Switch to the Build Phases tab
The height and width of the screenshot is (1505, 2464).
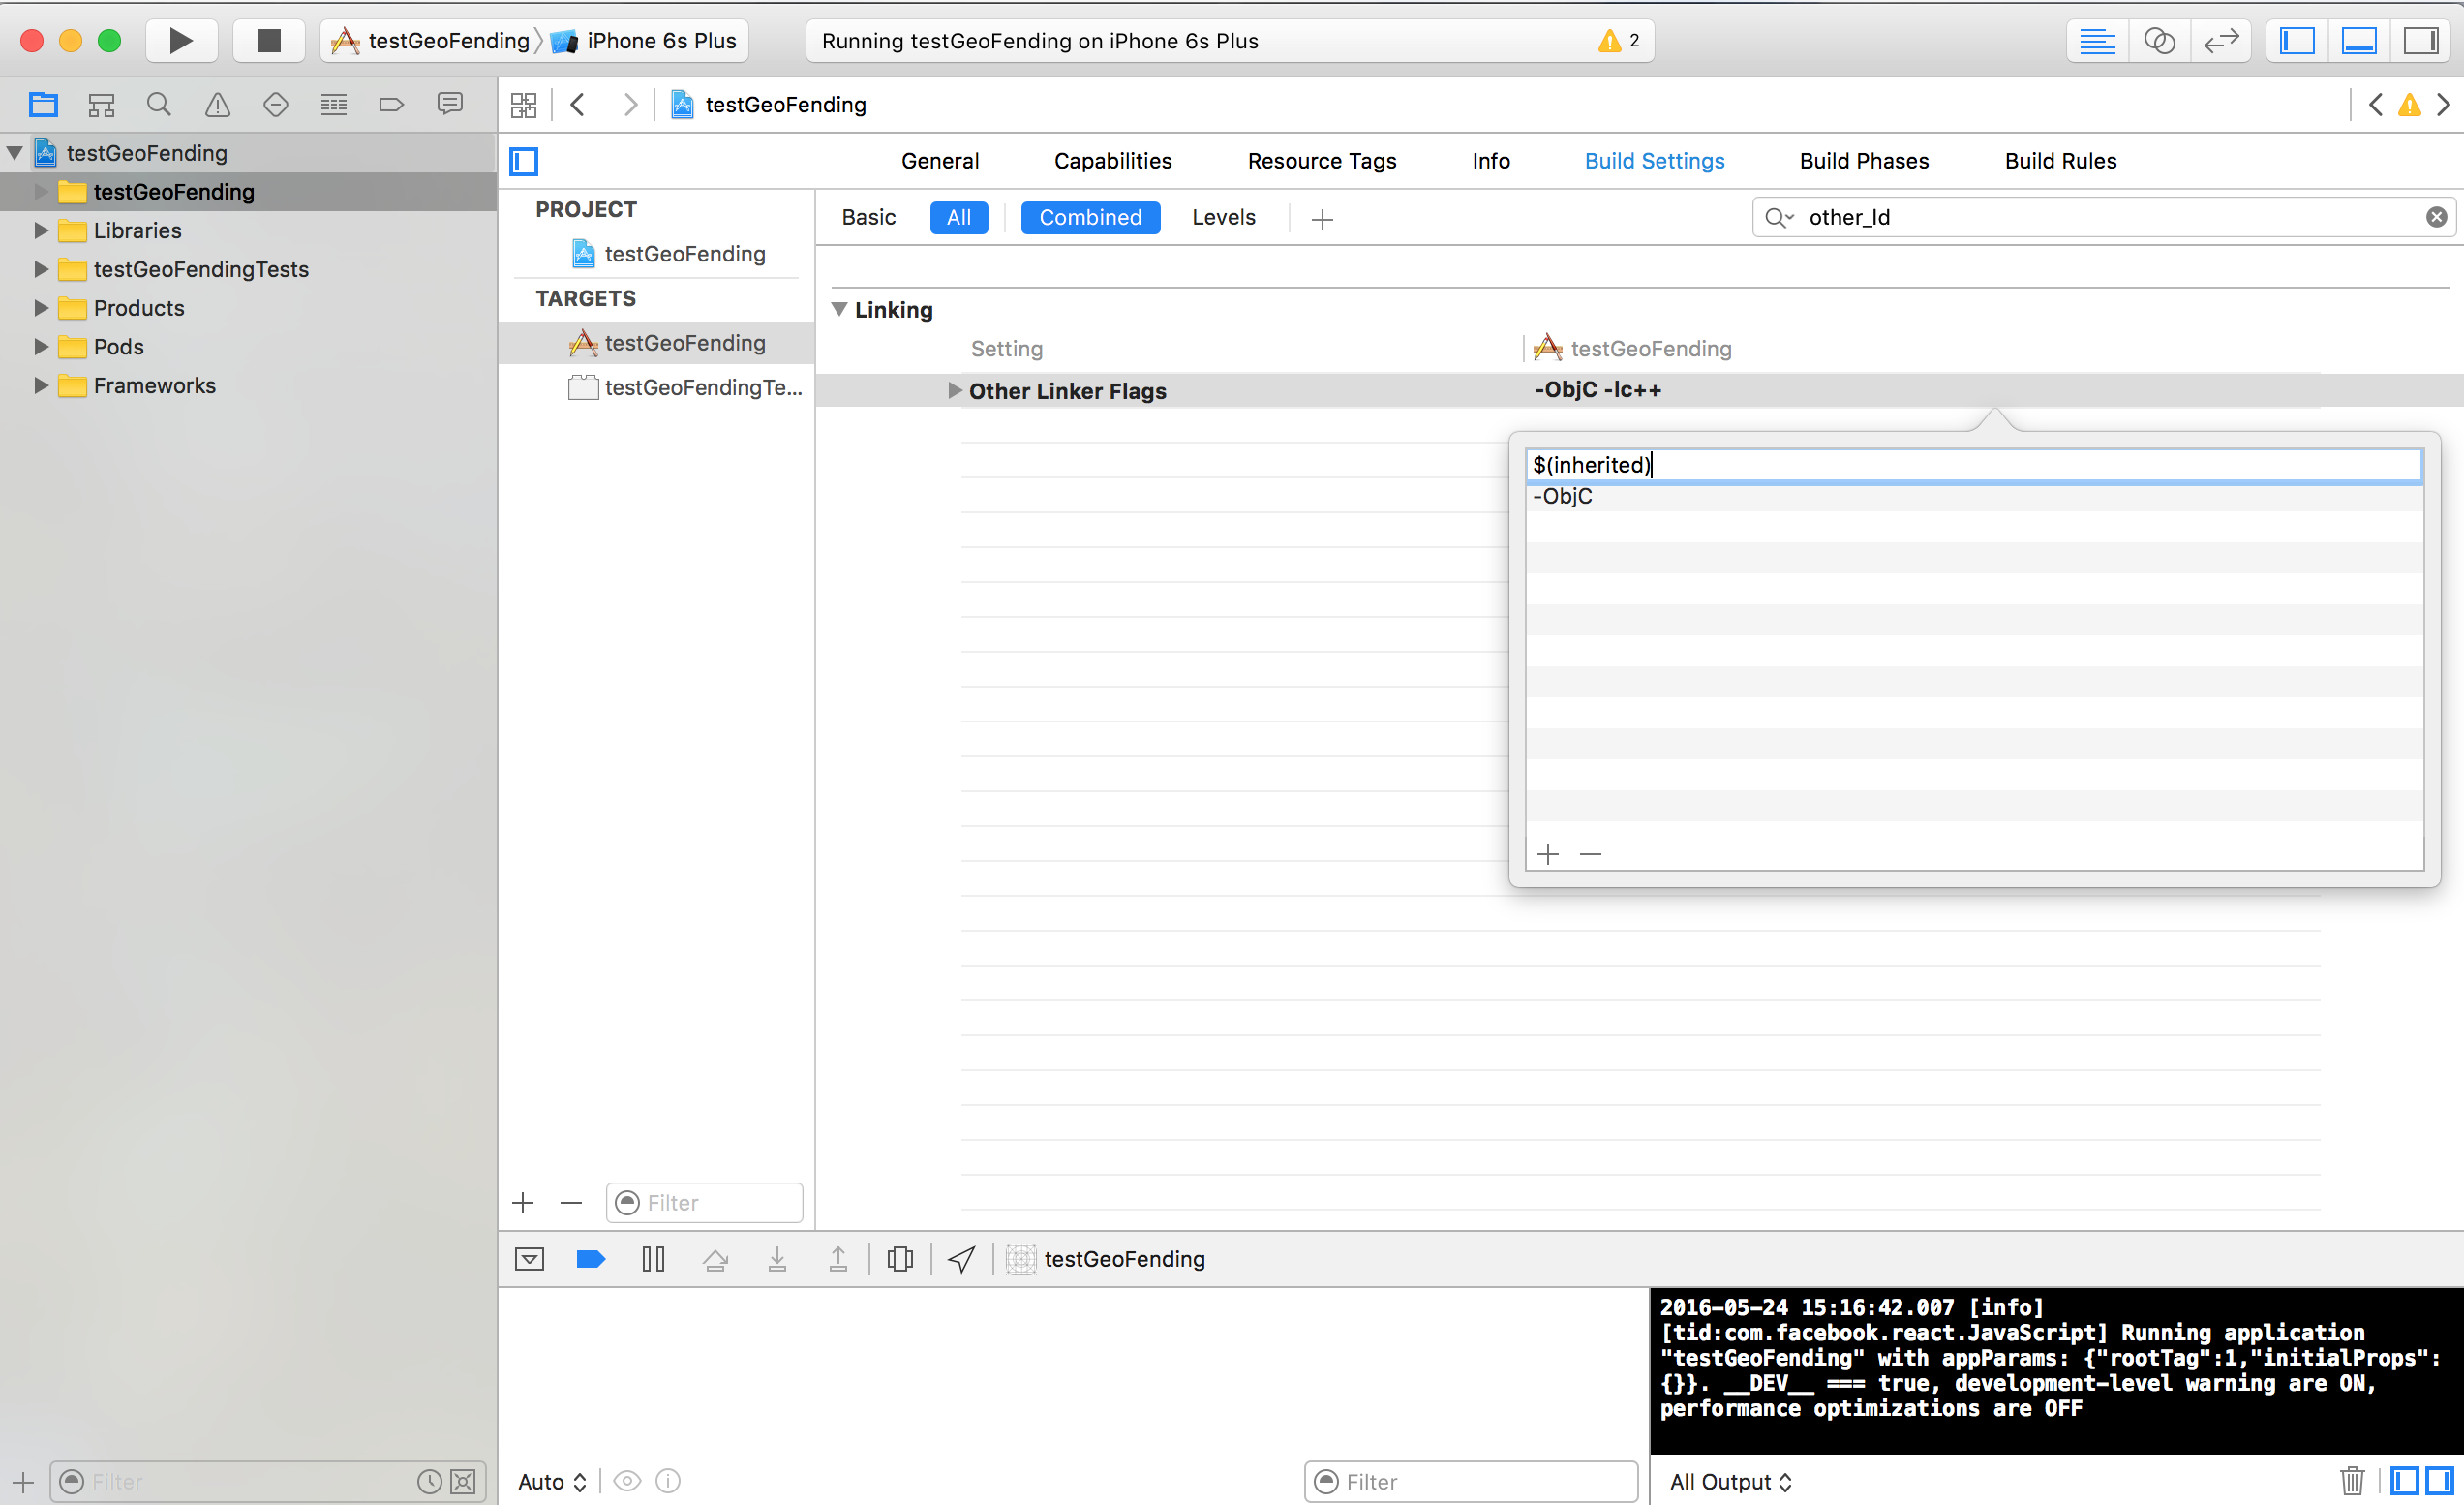coord(1864,161)
